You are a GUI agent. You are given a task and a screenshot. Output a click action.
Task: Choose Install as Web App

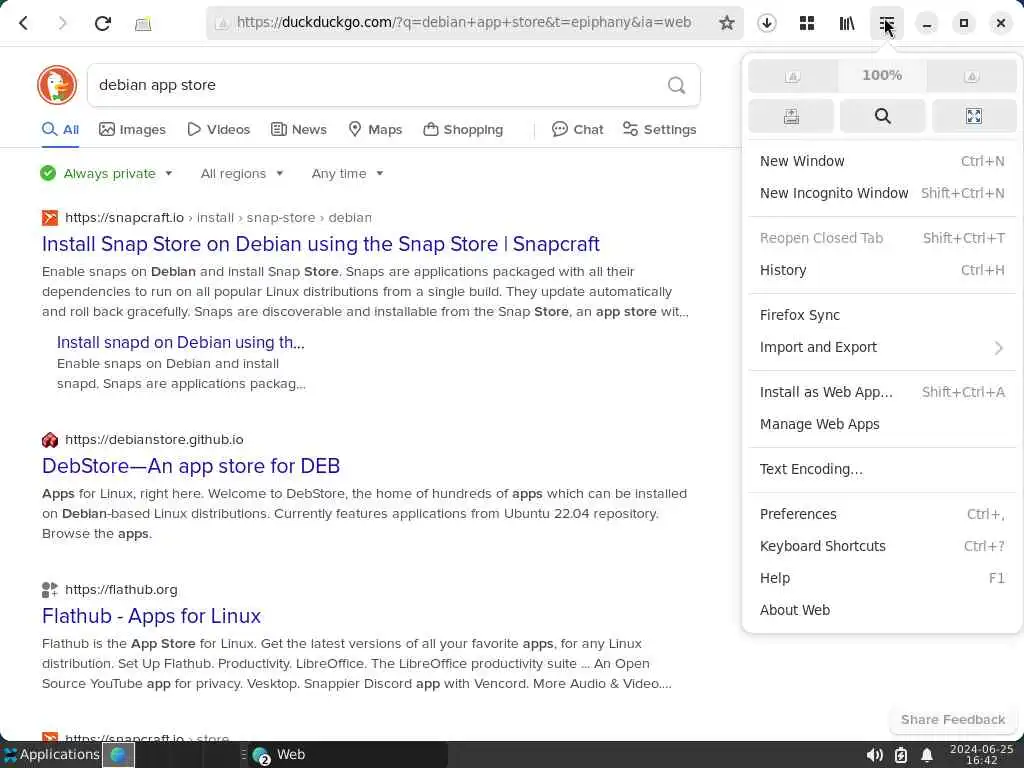click(882, 392)
